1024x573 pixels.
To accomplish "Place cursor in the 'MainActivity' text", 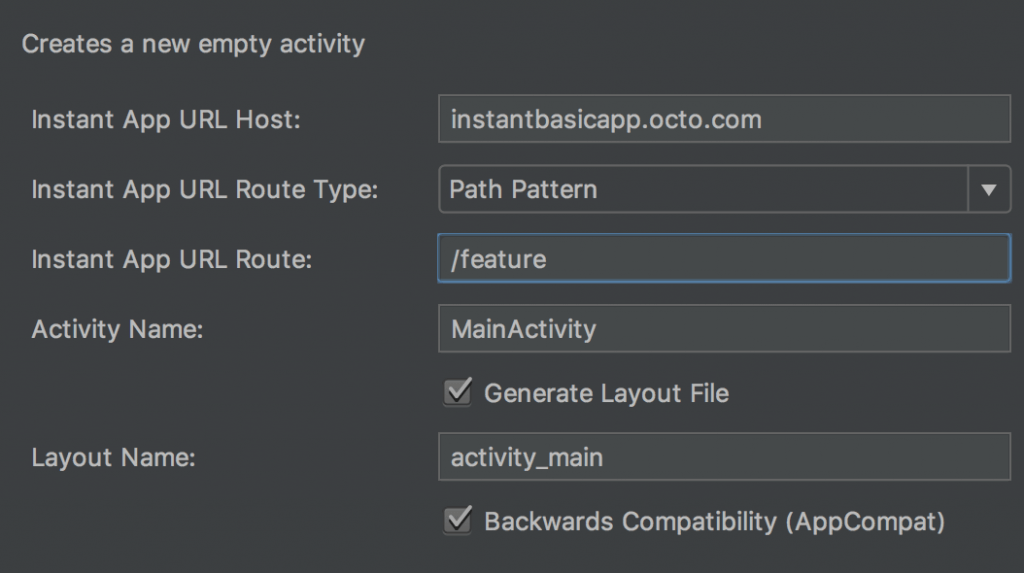I will [x=523, y=329].
